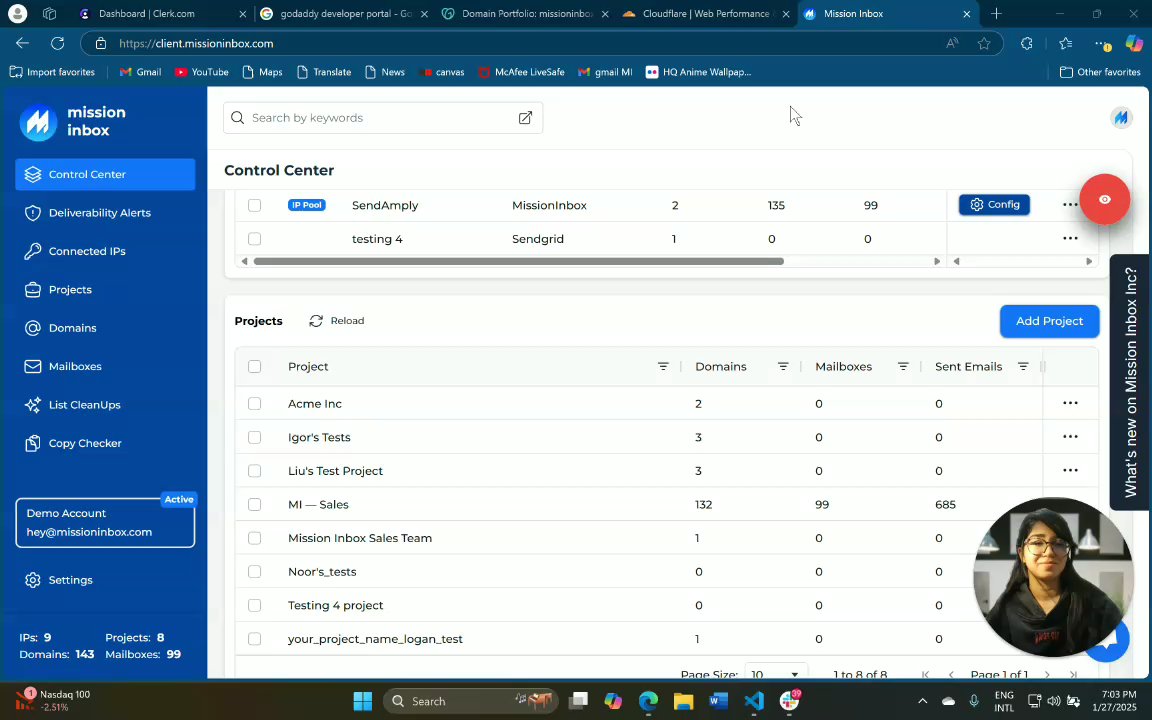Open the Mailboxes column filter menu

[903, 367]
